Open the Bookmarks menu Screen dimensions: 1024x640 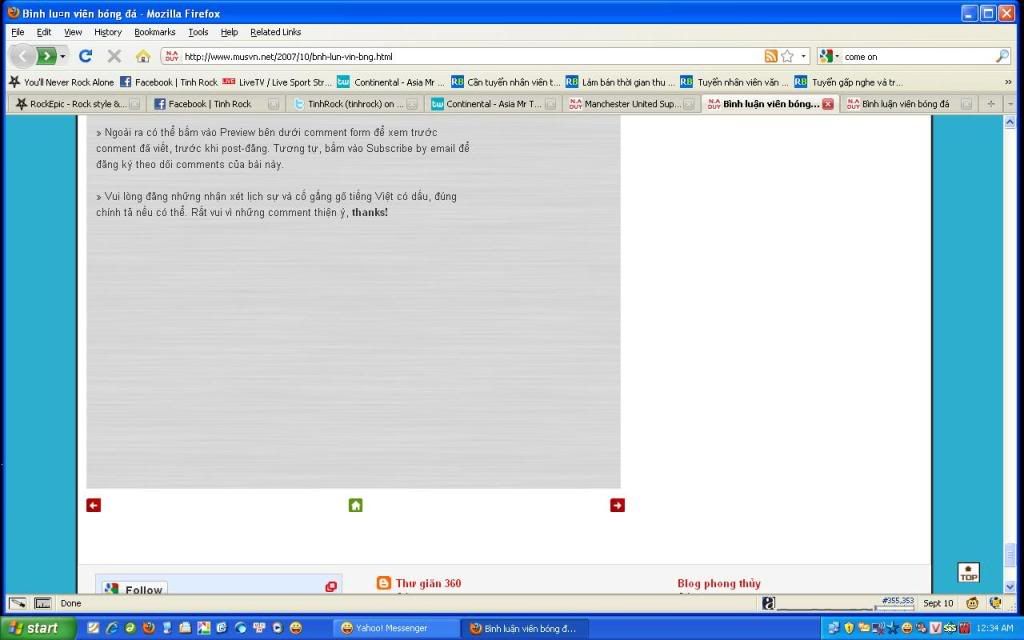155,32
